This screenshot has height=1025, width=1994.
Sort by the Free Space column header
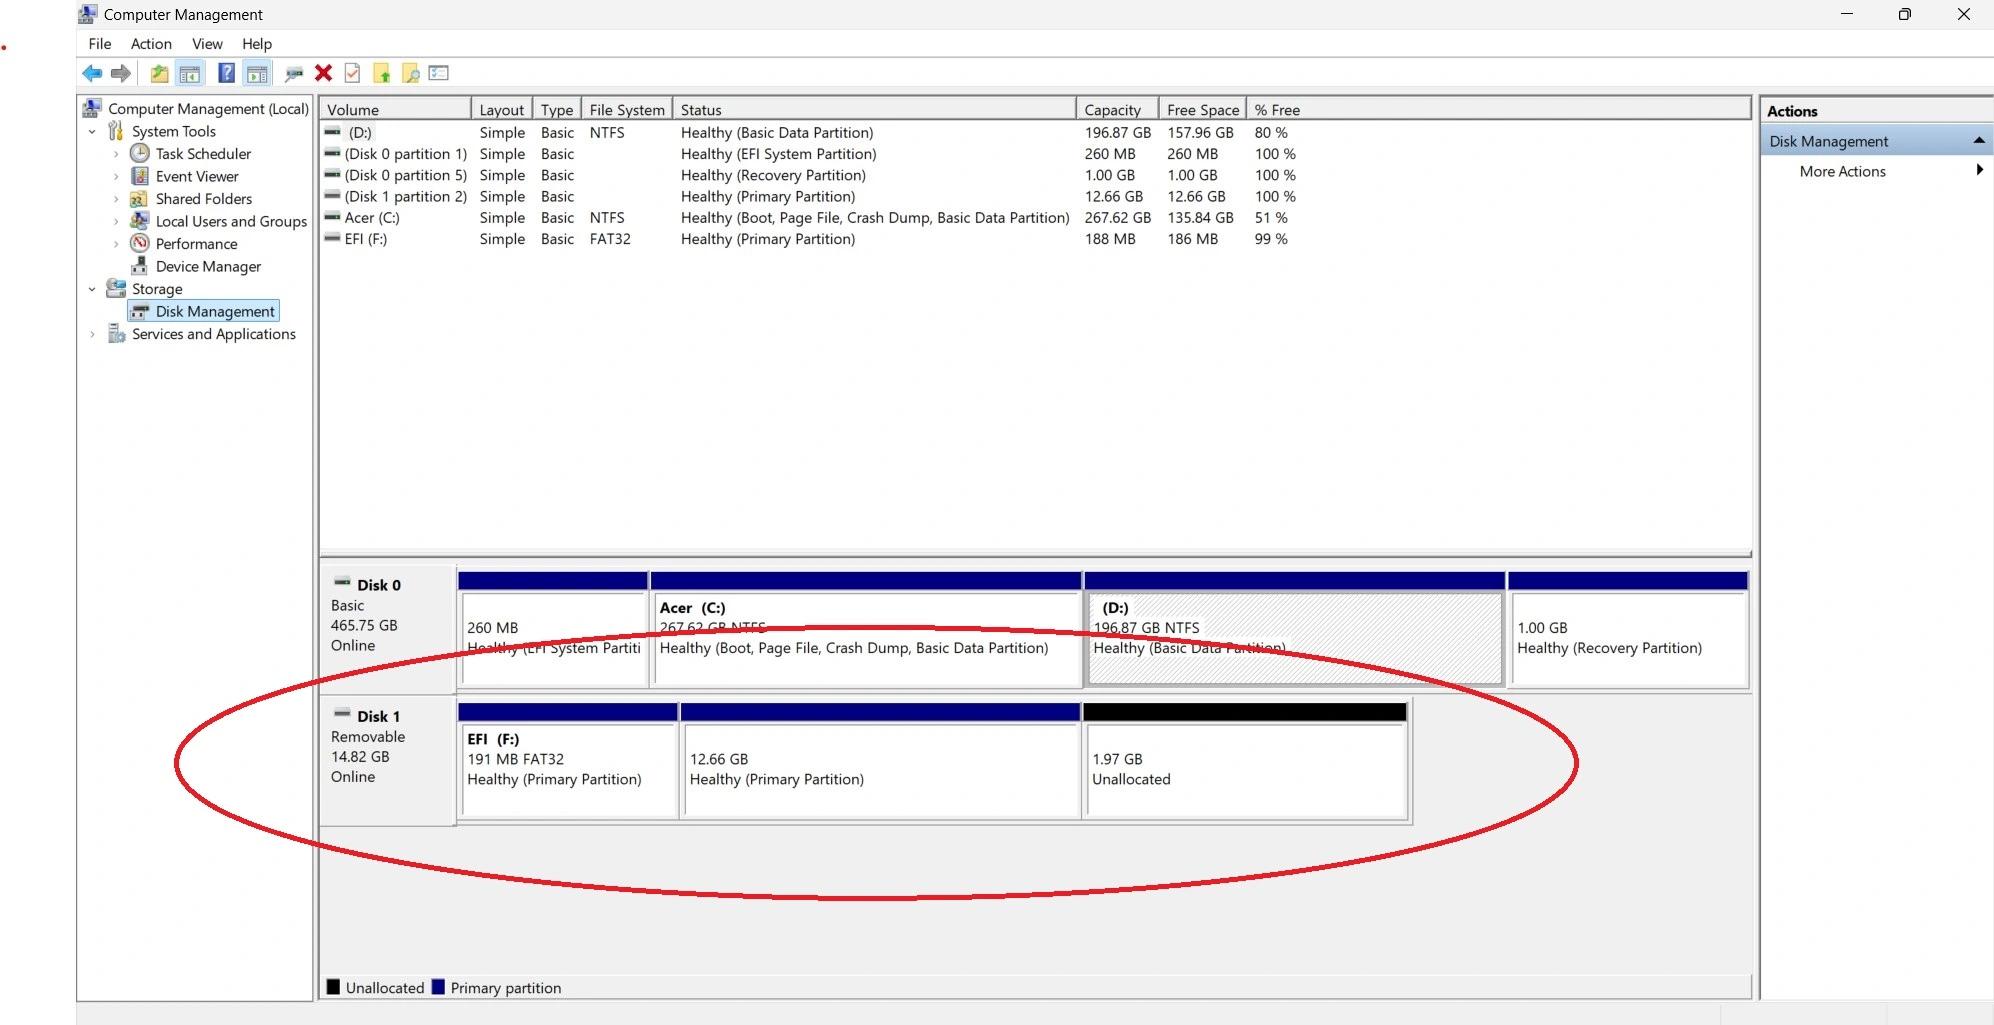[x=1203, y=109]
